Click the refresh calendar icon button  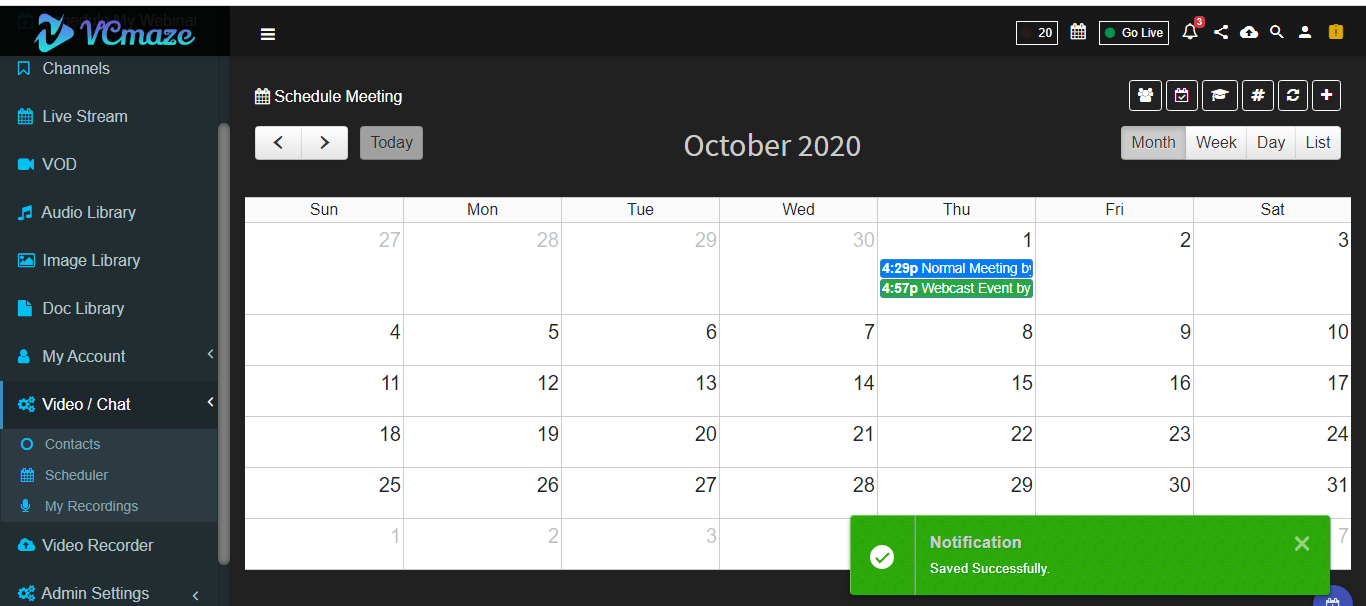coord(1293,95)
